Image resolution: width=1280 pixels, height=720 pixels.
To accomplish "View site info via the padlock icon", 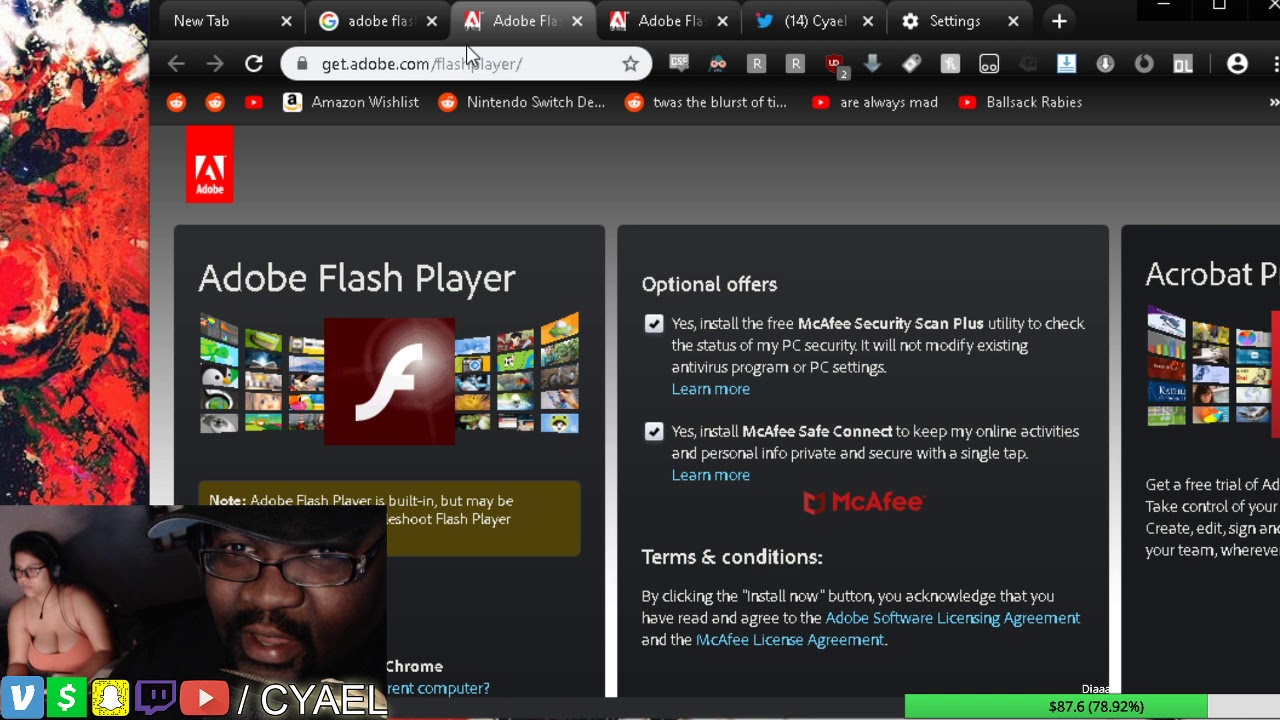I will pyautogui.click(x=301, y=64).
